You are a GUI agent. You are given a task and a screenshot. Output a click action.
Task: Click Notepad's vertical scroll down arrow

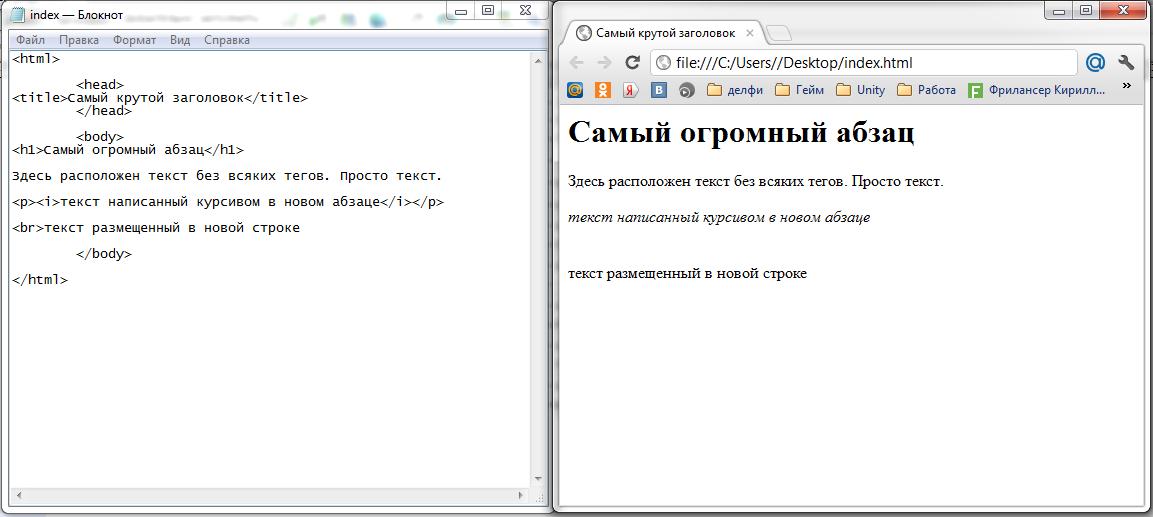[538, 479]
